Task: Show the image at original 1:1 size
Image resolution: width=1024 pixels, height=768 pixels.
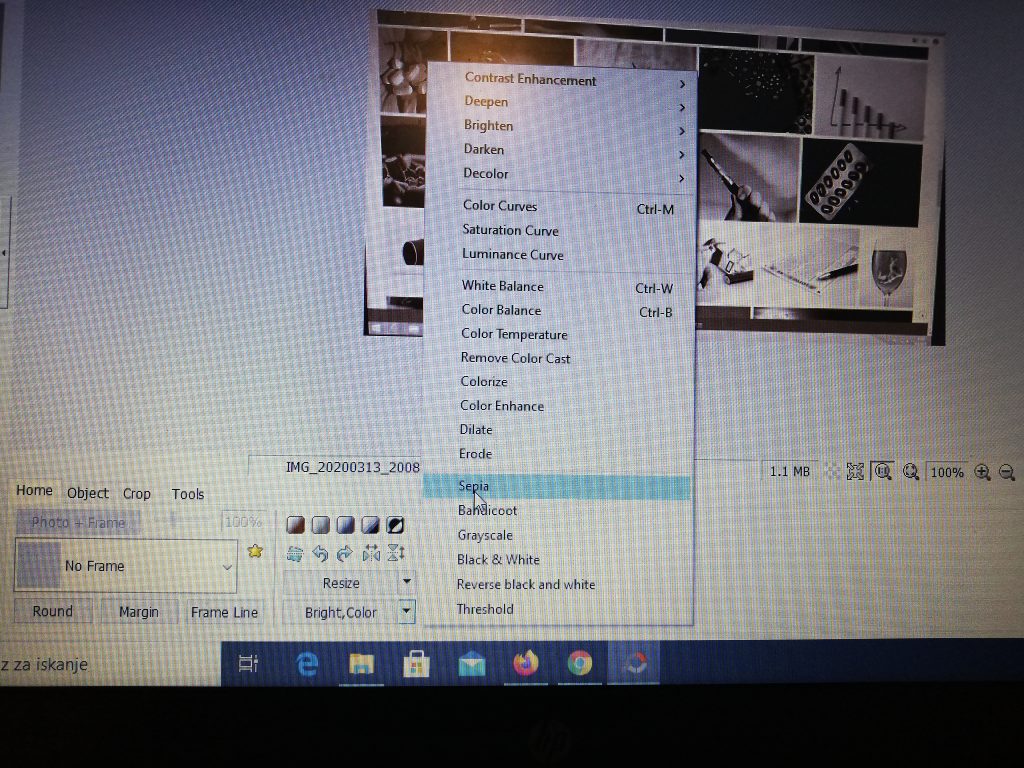Action: (883, 471)
